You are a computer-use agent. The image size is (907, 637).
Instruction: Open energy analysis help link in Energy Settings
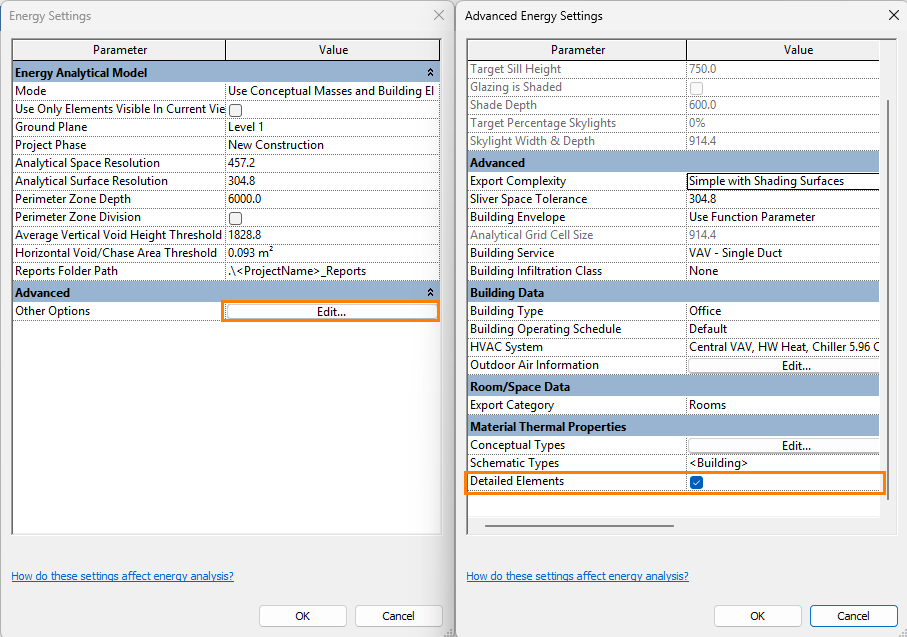tap(122, 576)
